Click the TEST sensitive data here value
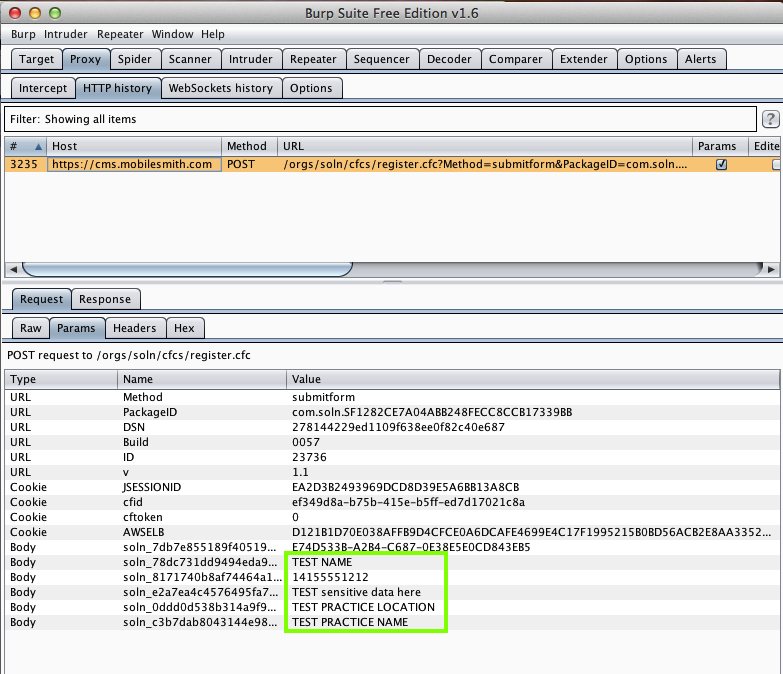Viewport: 783px width, 674px height. click(x=356, y=592)
